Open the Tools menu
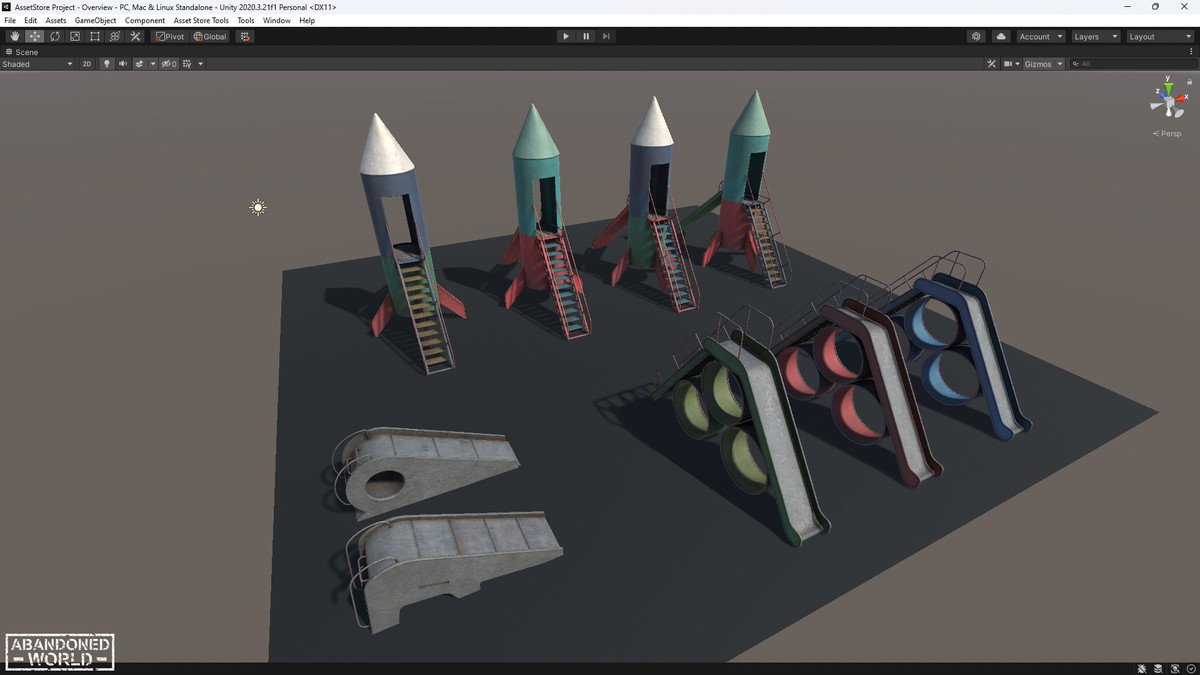The image size is (1200, 675). tap(246, 20)
